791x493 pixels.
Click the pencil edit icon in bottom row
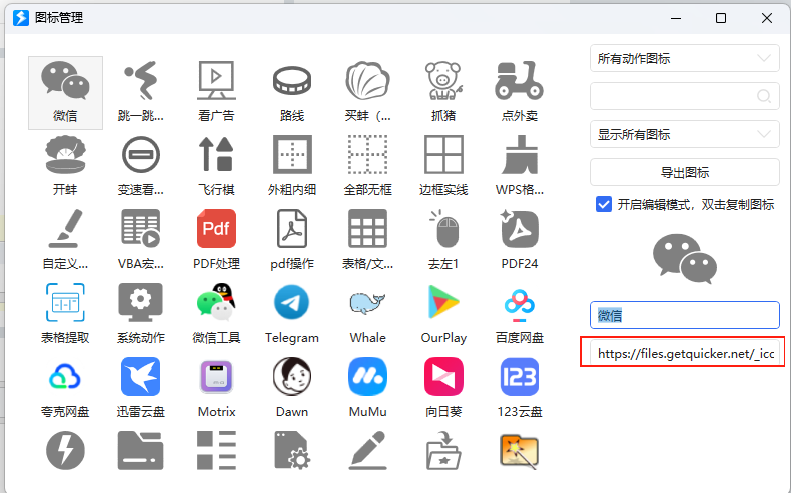[x=368, y=451]
